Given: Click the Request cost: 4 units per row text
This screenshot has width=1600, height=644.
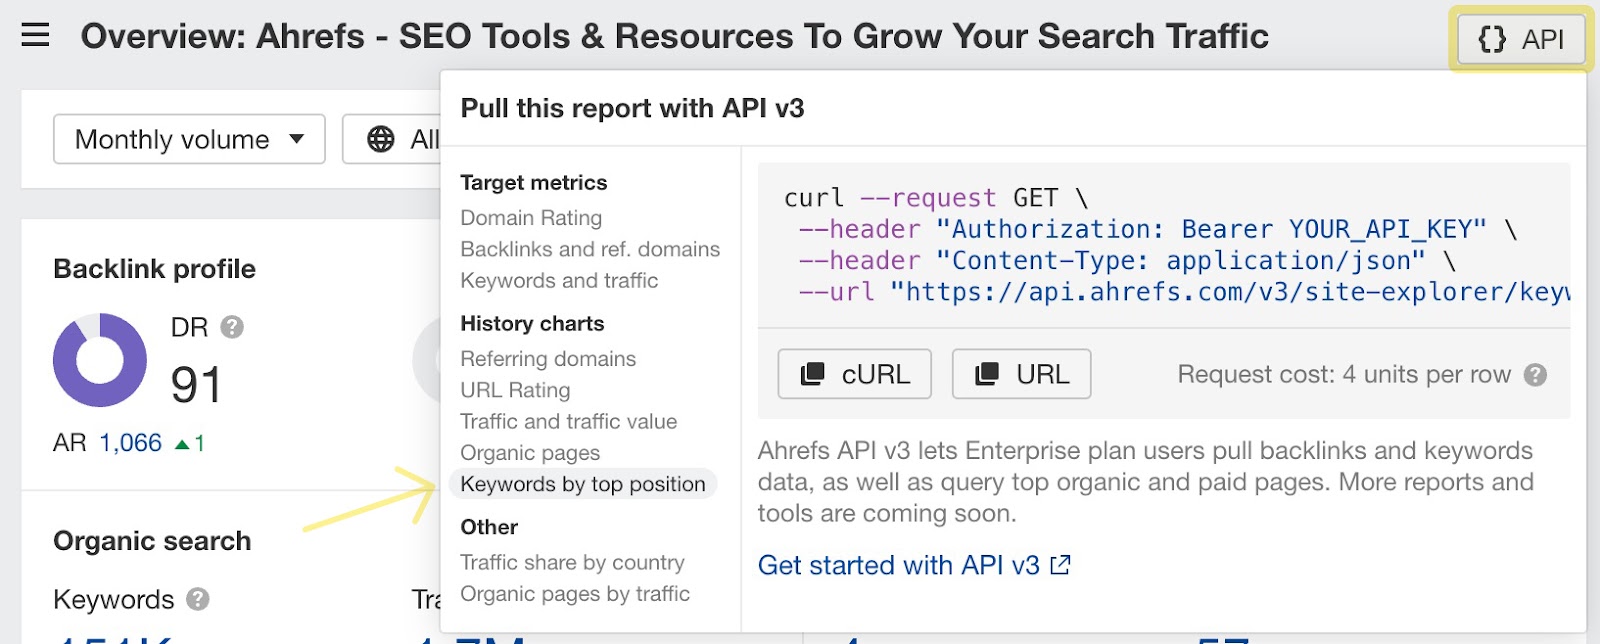Looking at the screenshot, I should tap(1344, 375).
